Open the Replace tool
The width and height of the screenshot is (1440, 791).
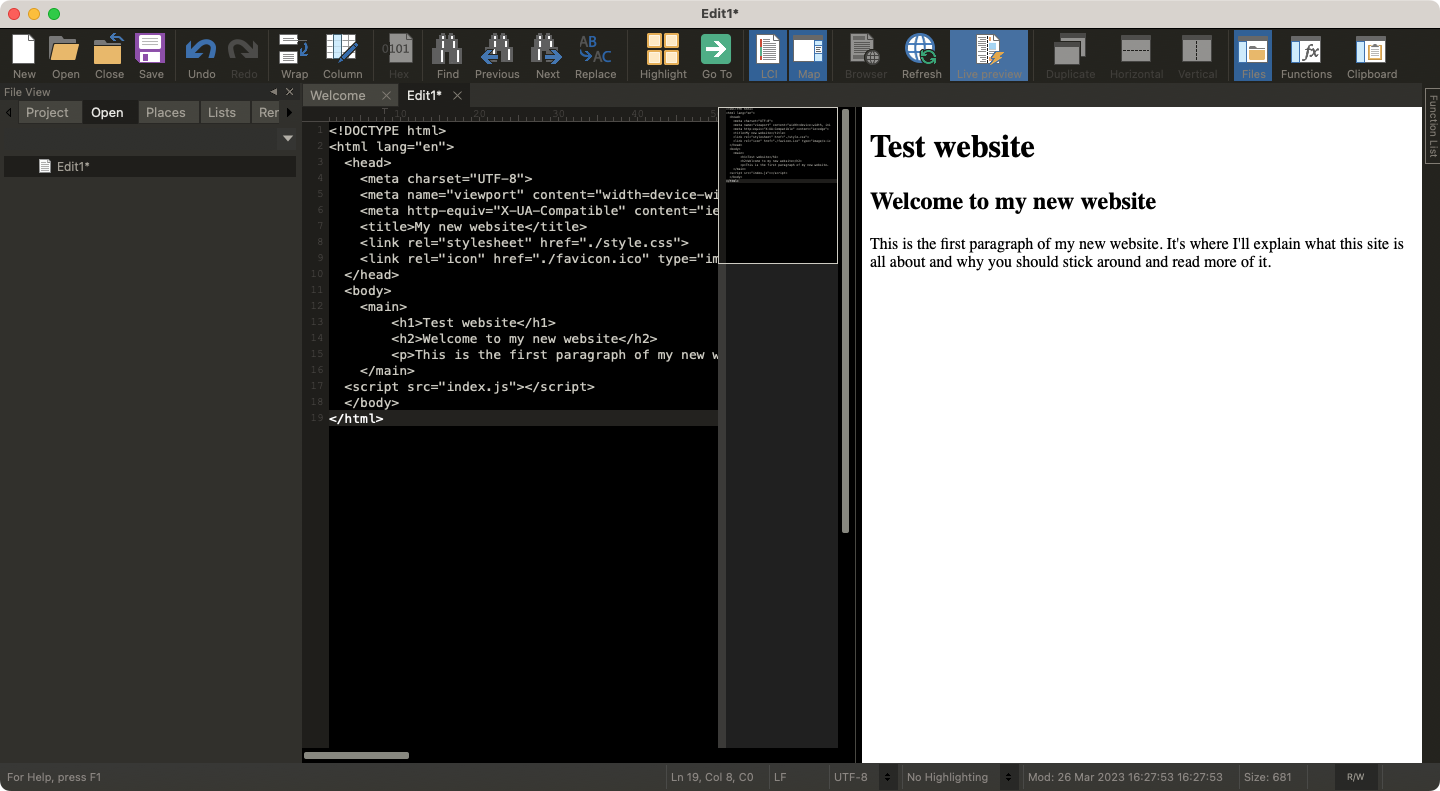(595, 56)
